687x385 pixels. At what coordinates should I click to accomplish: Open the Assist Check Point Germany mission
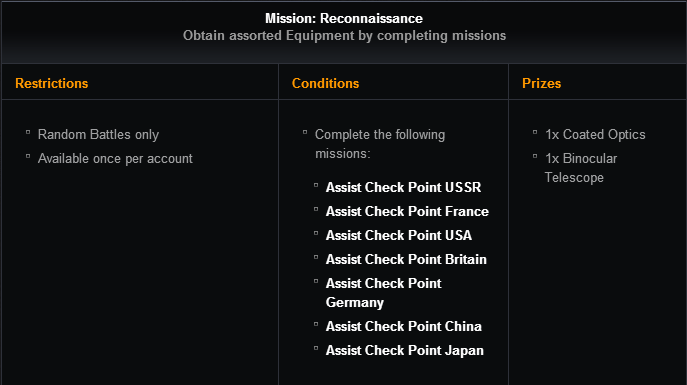383,293
